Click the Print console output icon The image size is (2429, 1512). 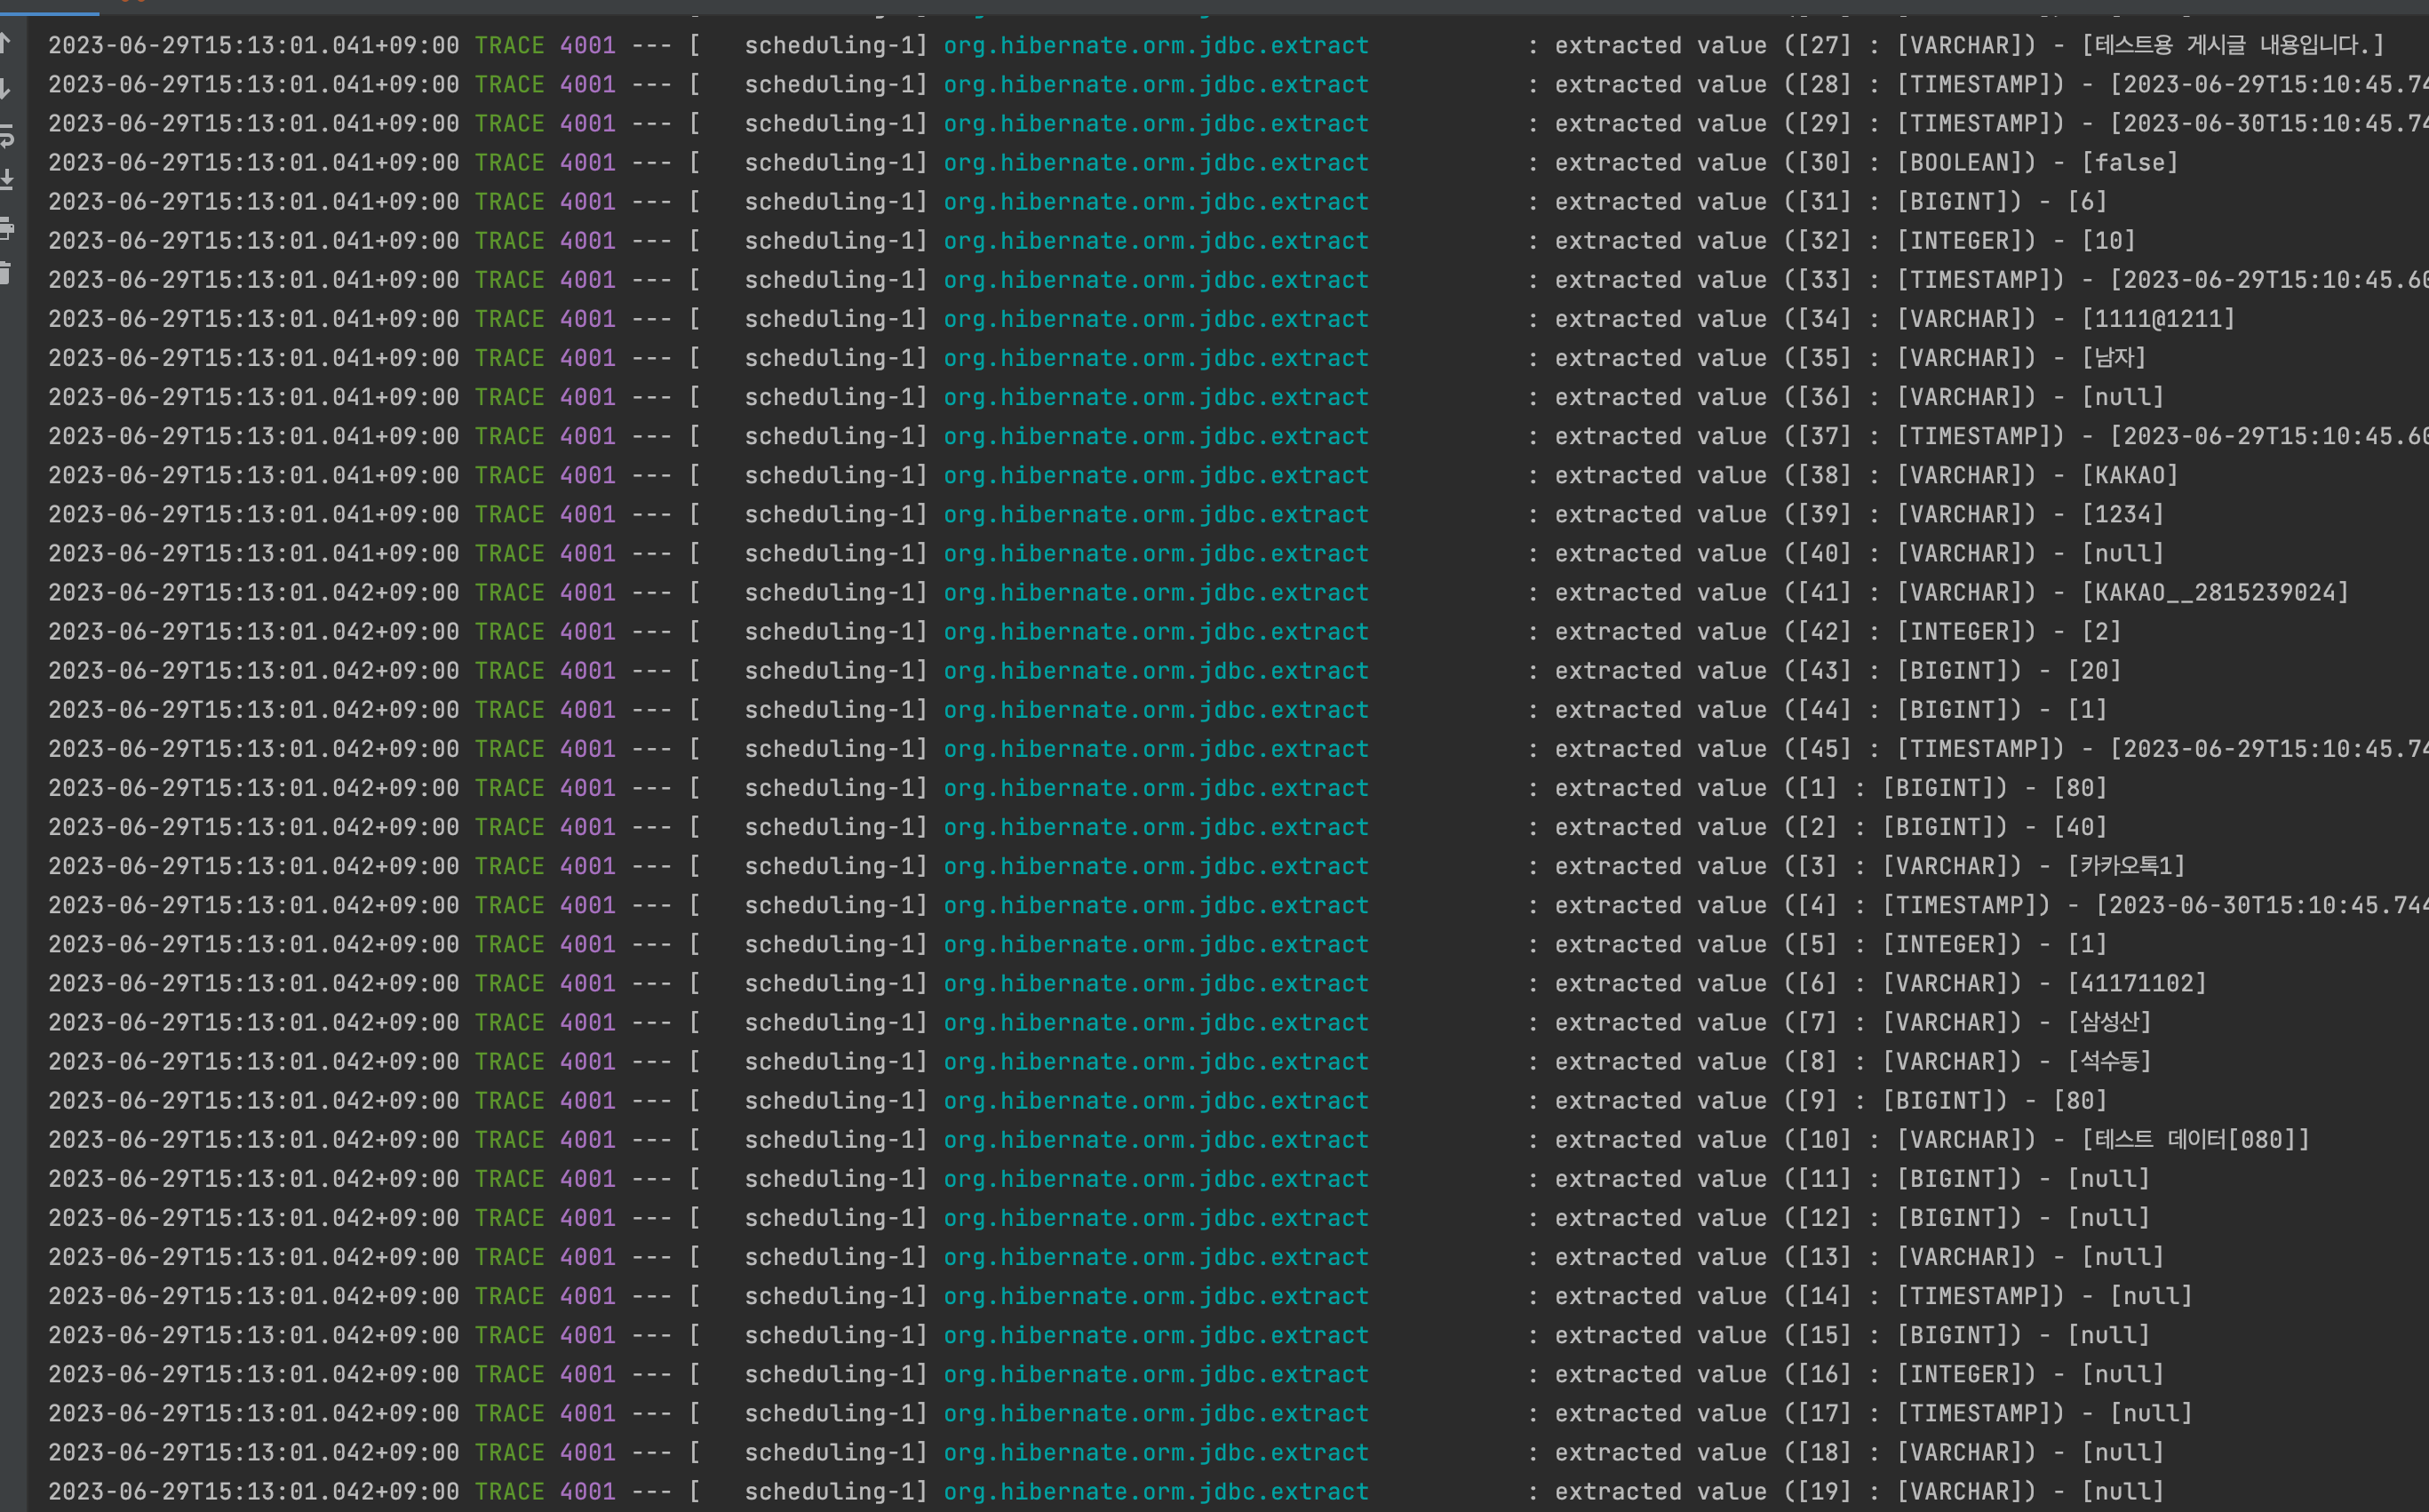[x=6, y=227]
